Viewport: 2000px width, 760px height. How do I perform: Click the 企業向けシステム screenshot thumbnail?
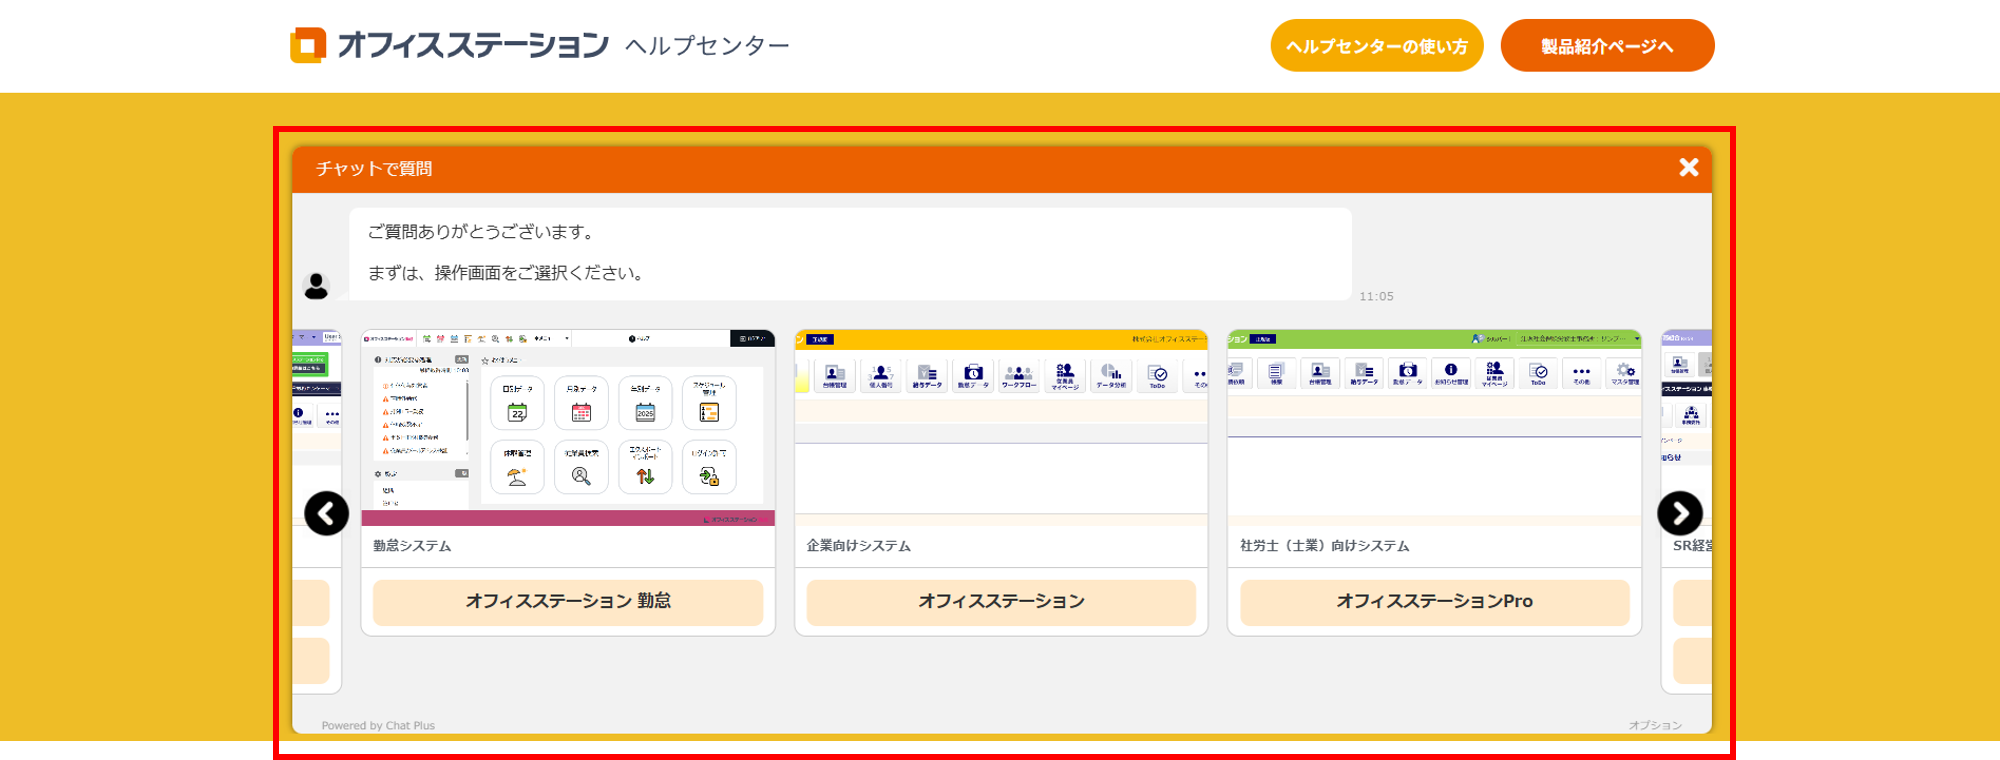[x=1001, y=428]
